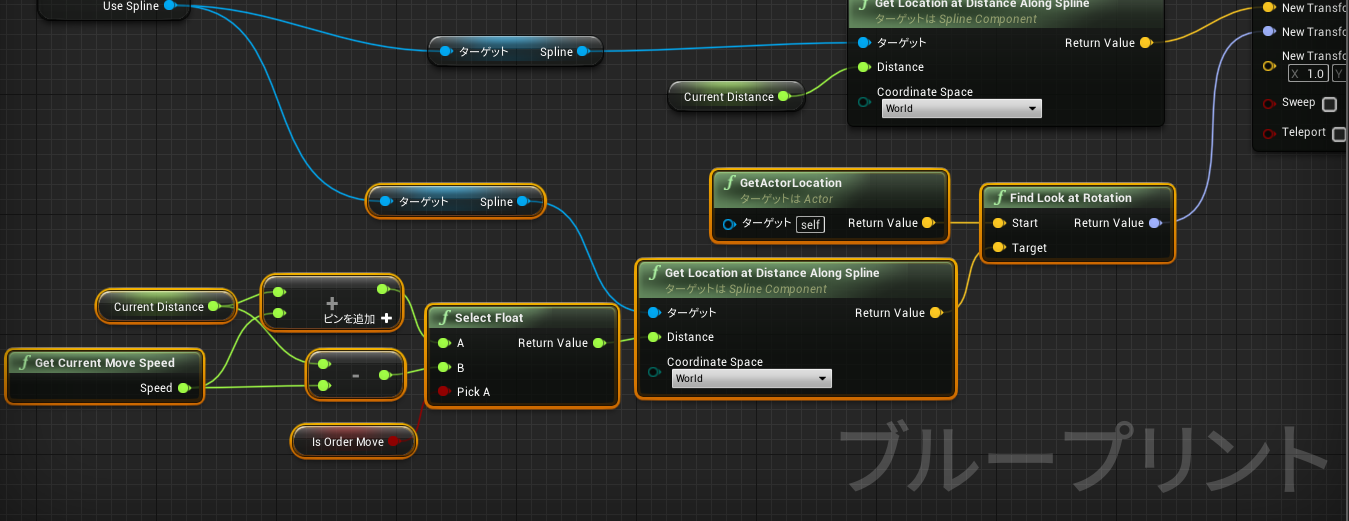Click the output pin of the add node

[383, 290]
